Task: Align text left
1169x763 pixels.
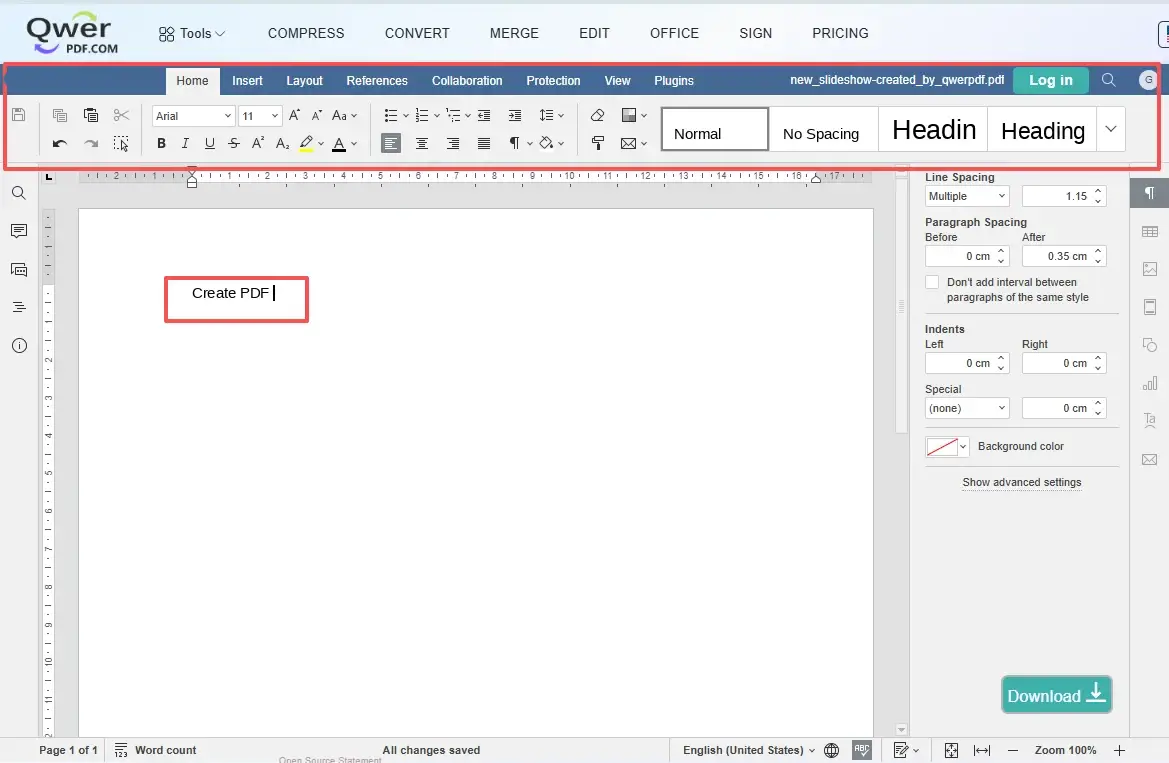Action: (391, 143)
